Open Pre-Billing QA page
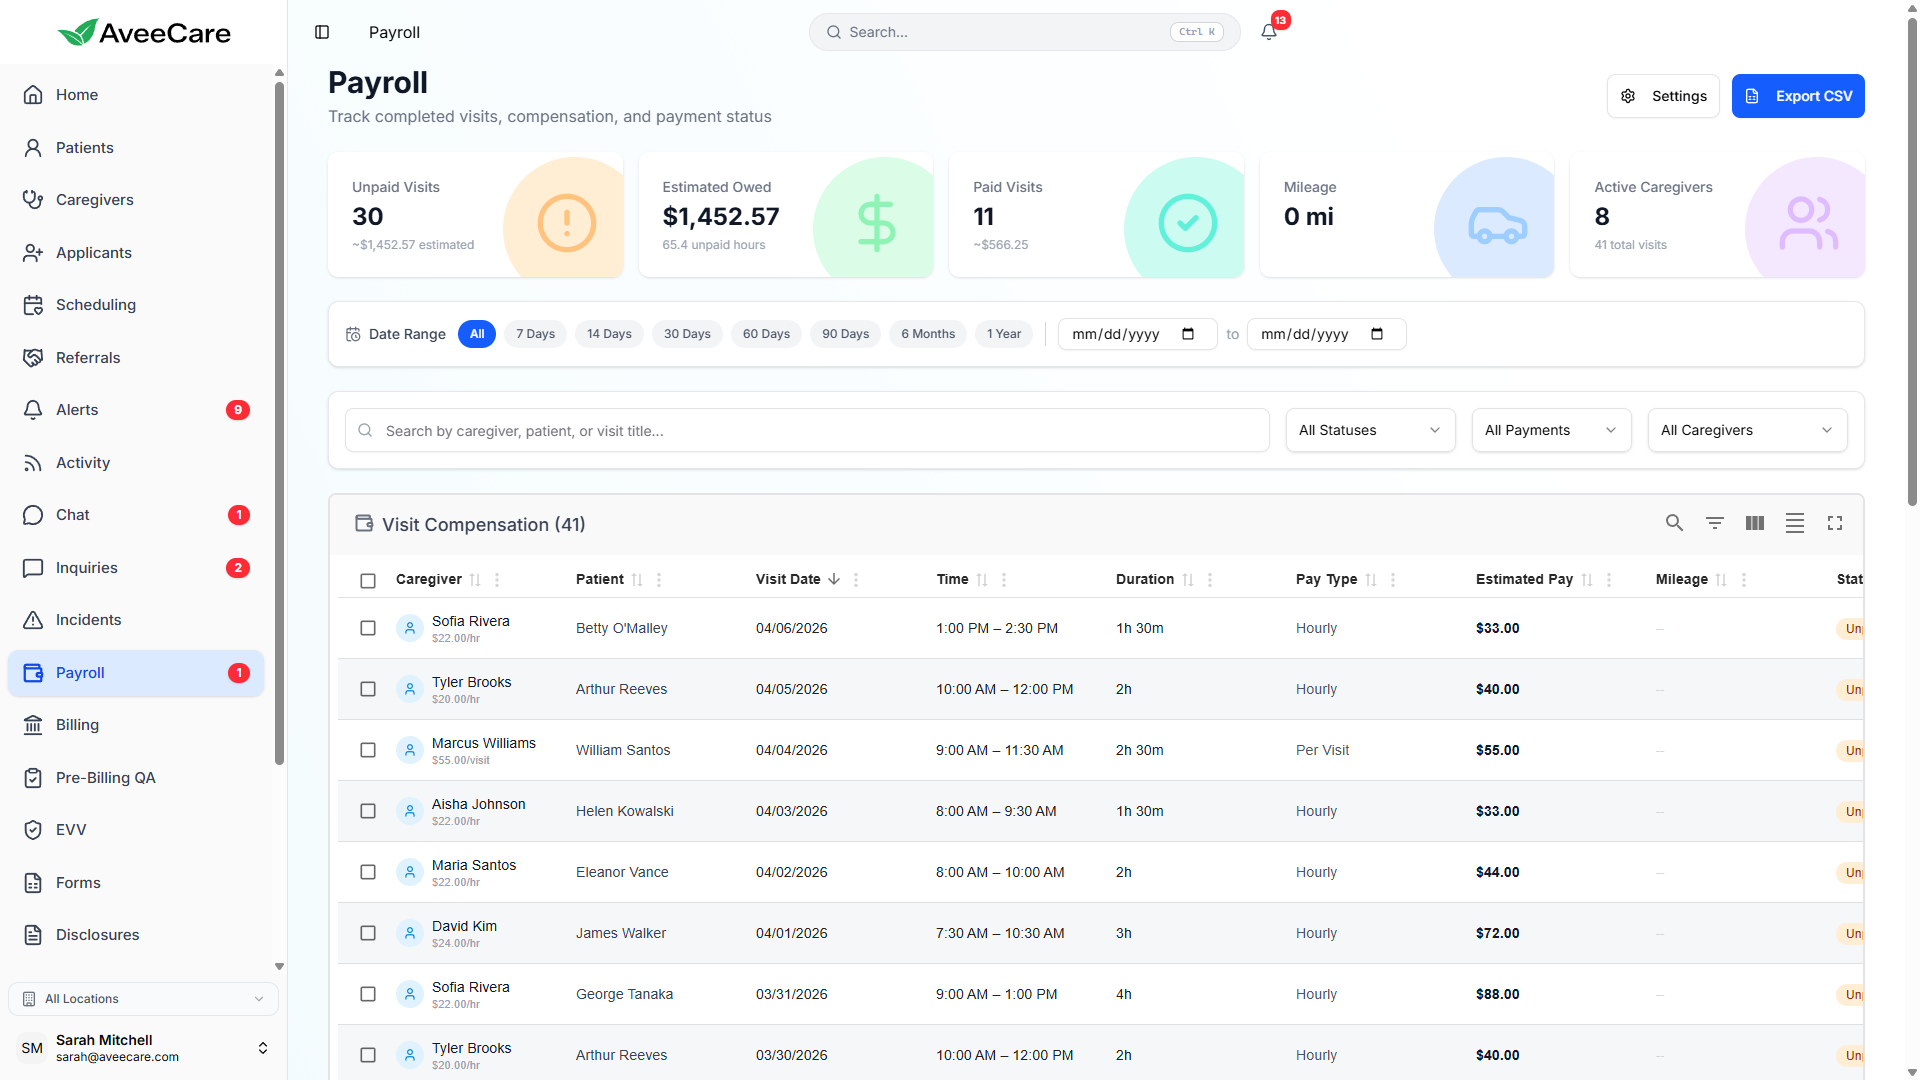1920x1080 pixels. (x=105, y=778)
